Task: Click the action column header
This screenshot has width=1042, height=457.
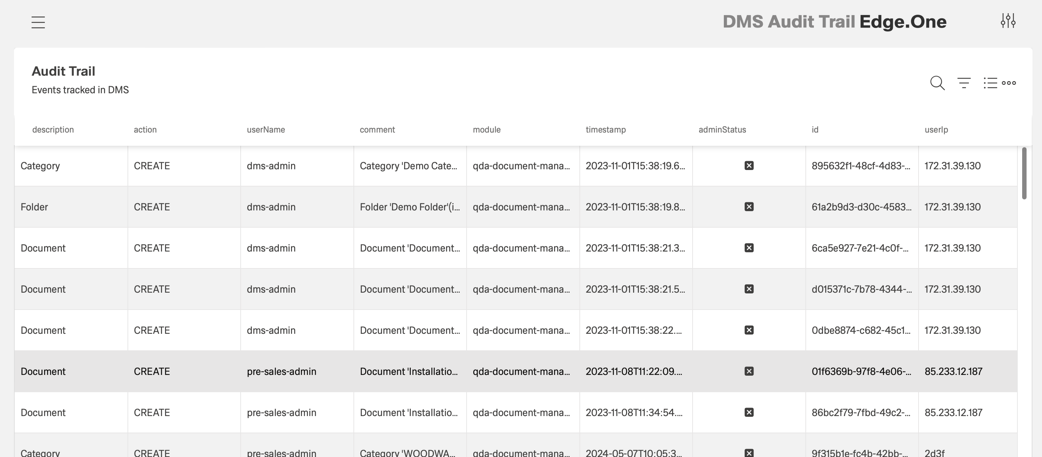Action: point(145,130)
